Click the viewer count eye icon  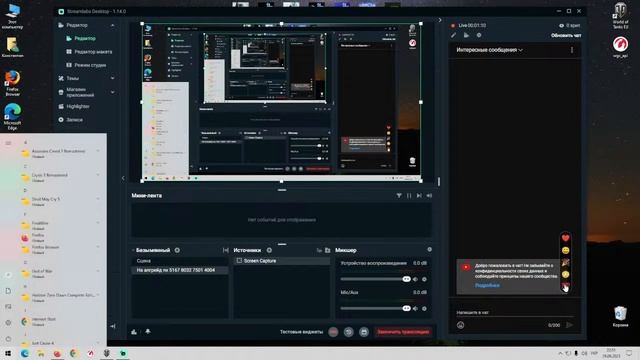tap(561, 25)
